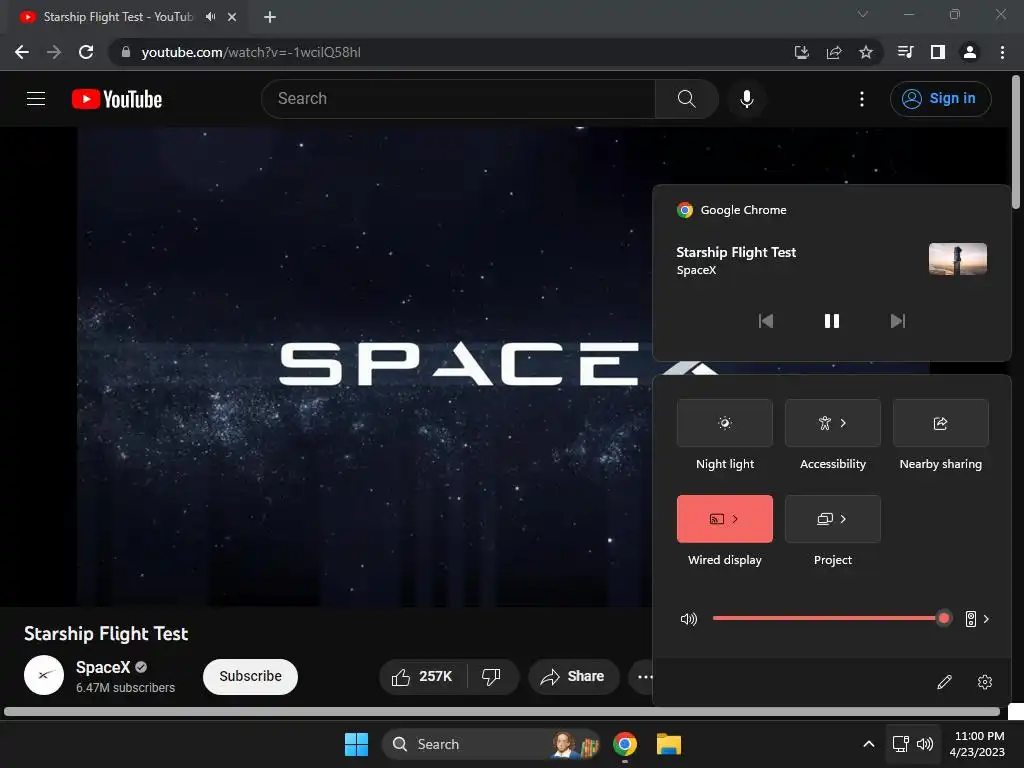Bookmark this tab with star icon

[x=866, y=52]
